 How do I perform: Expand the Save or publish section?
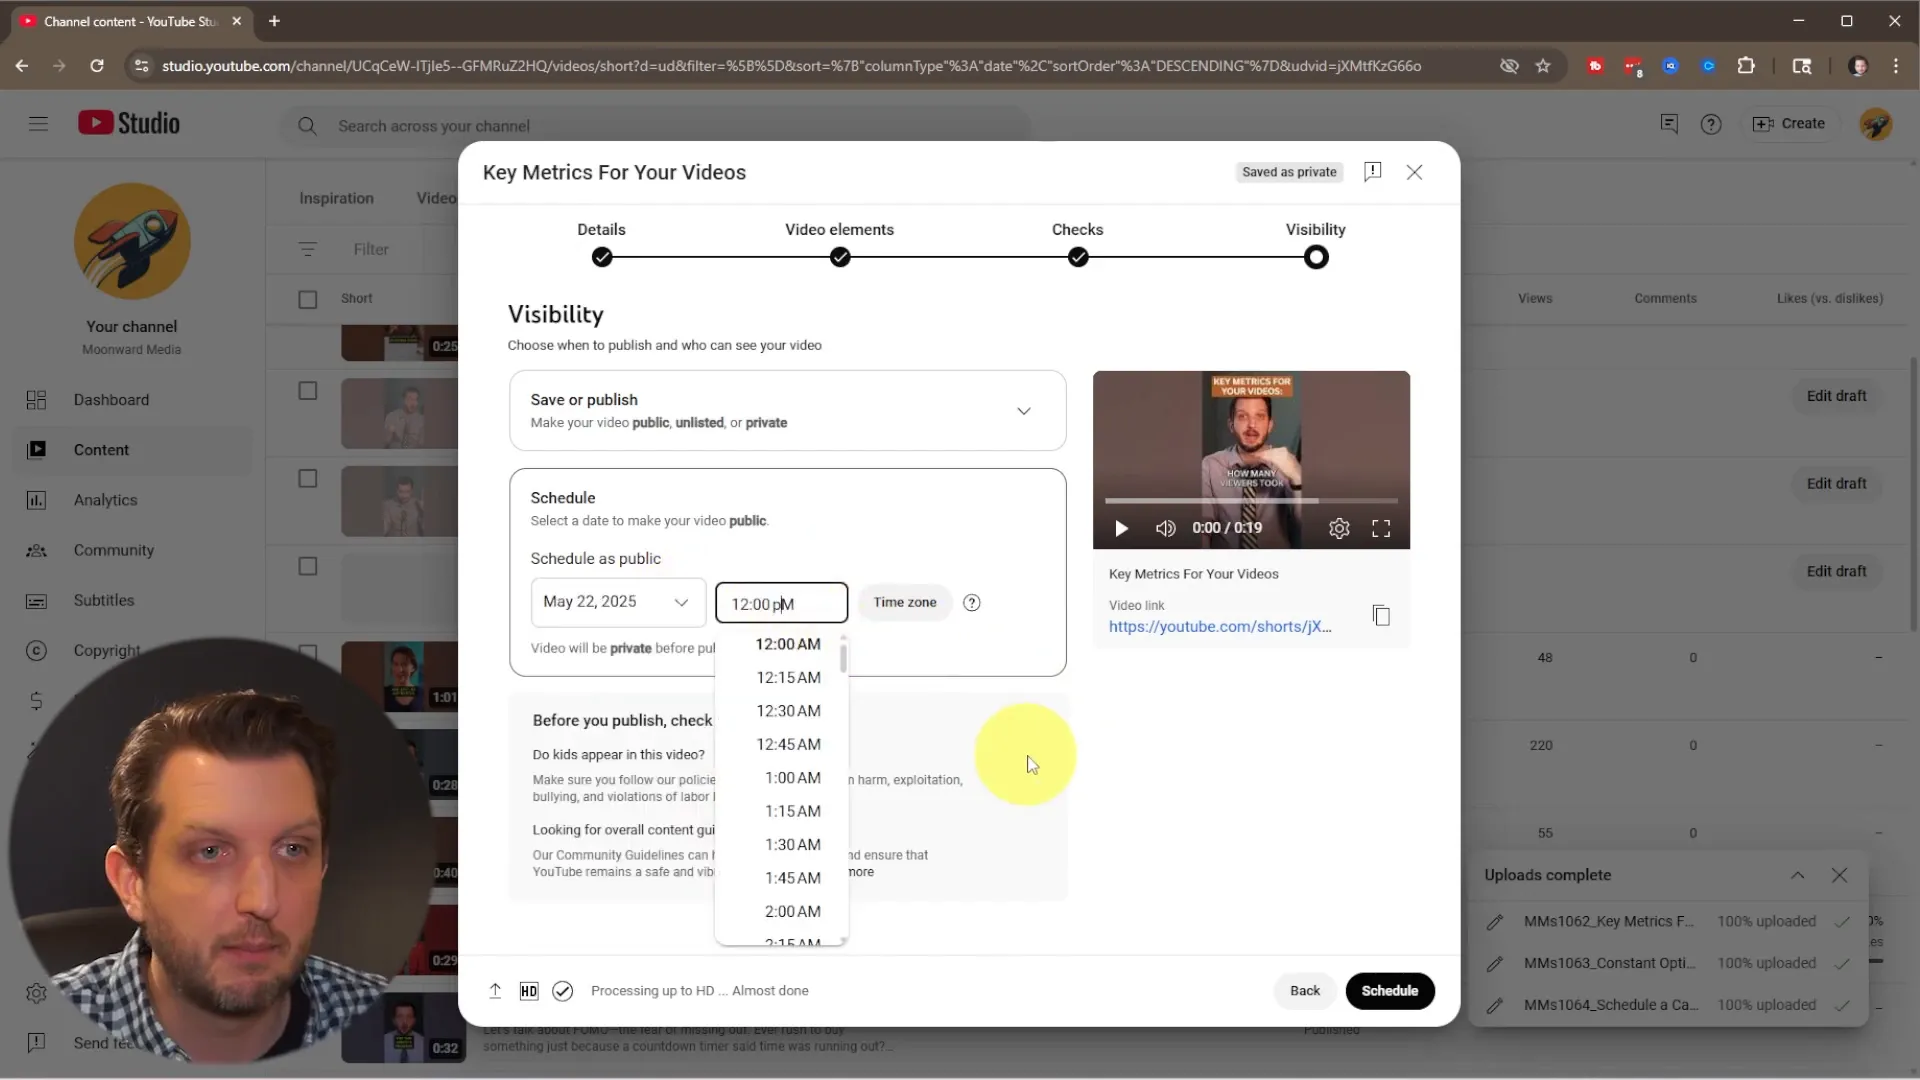(x=787, y=410)
